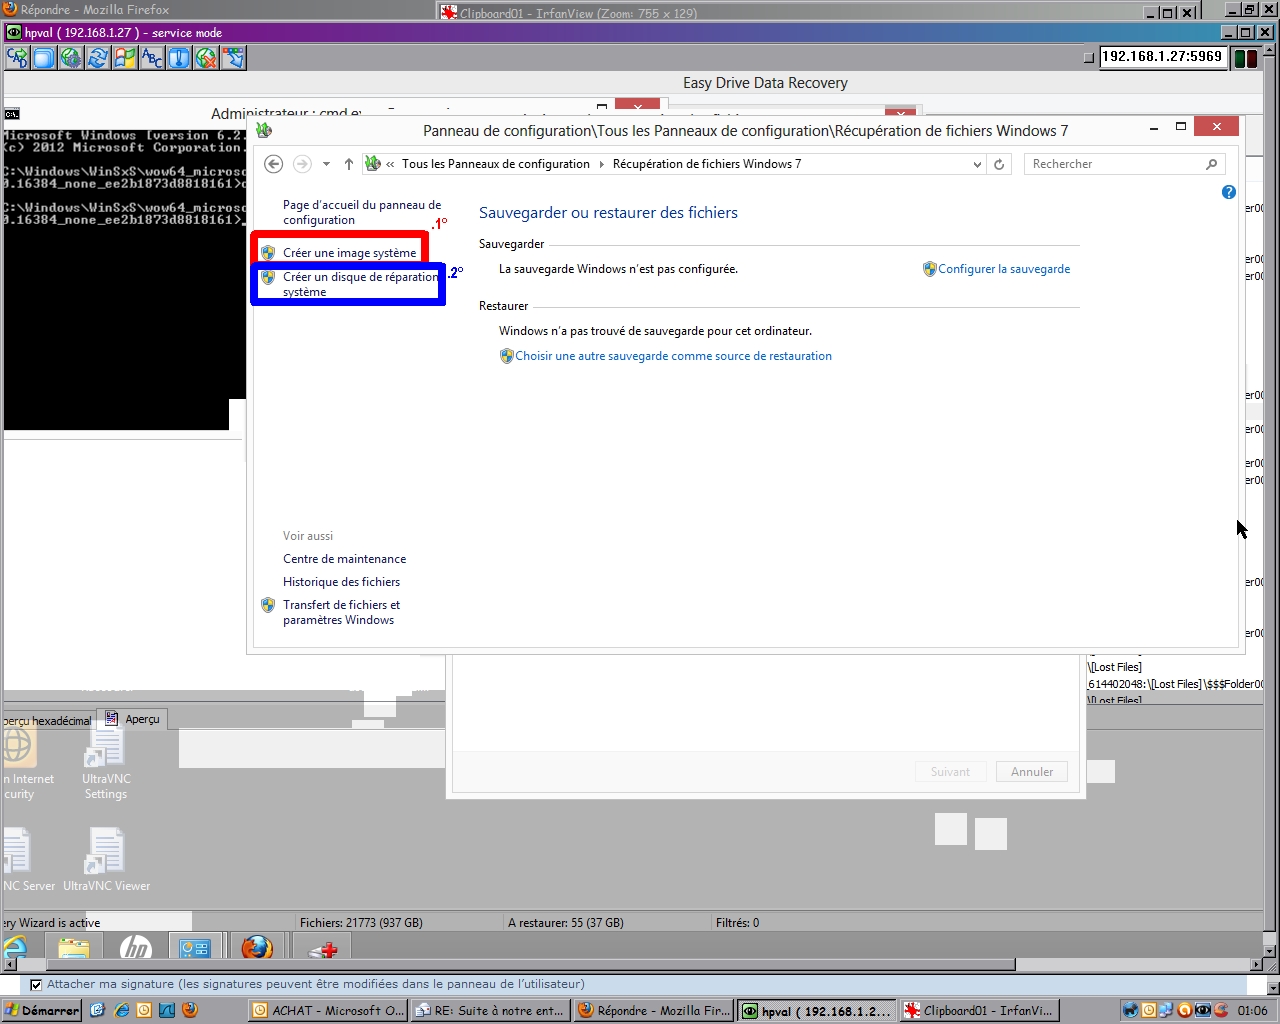Image resolution: width=1280 pixels, height=1024 pixels.
Task: Click the Démarrer start button
Action: pyautogui.click(x=41, y=1010)
